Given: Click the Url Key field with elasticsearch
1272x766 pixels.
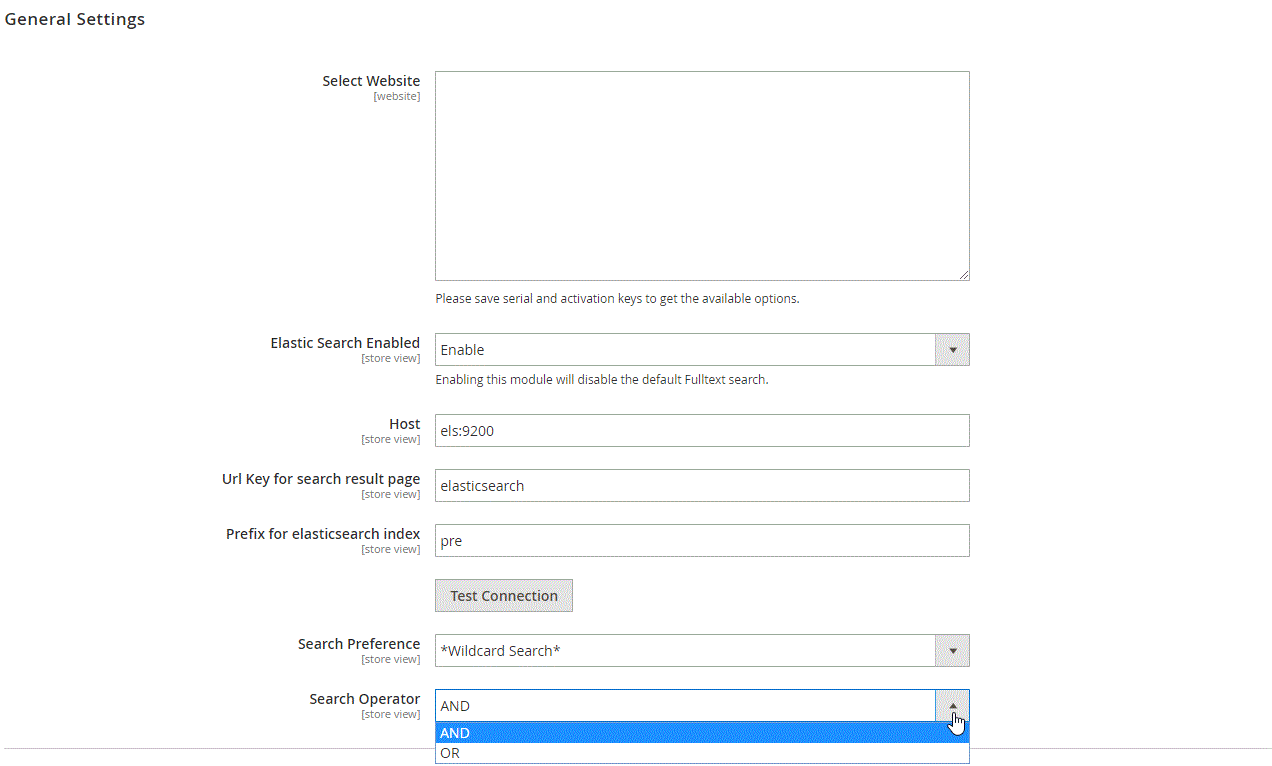Looking at the screenshot, I should tap(701, 486).
